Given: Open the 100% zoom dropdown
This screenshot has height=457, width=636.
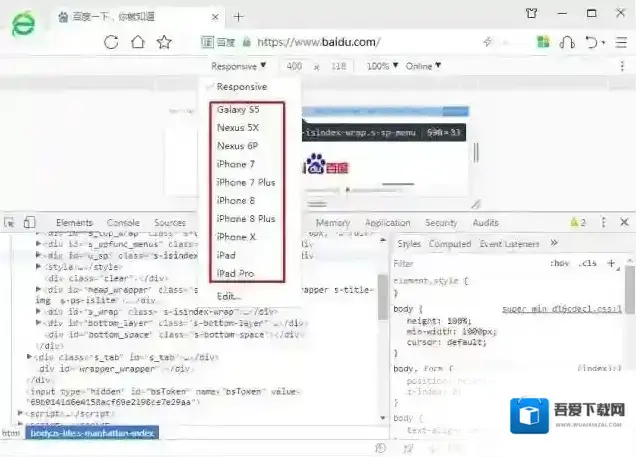Looking at the screenshot, I should click(381, 66).
